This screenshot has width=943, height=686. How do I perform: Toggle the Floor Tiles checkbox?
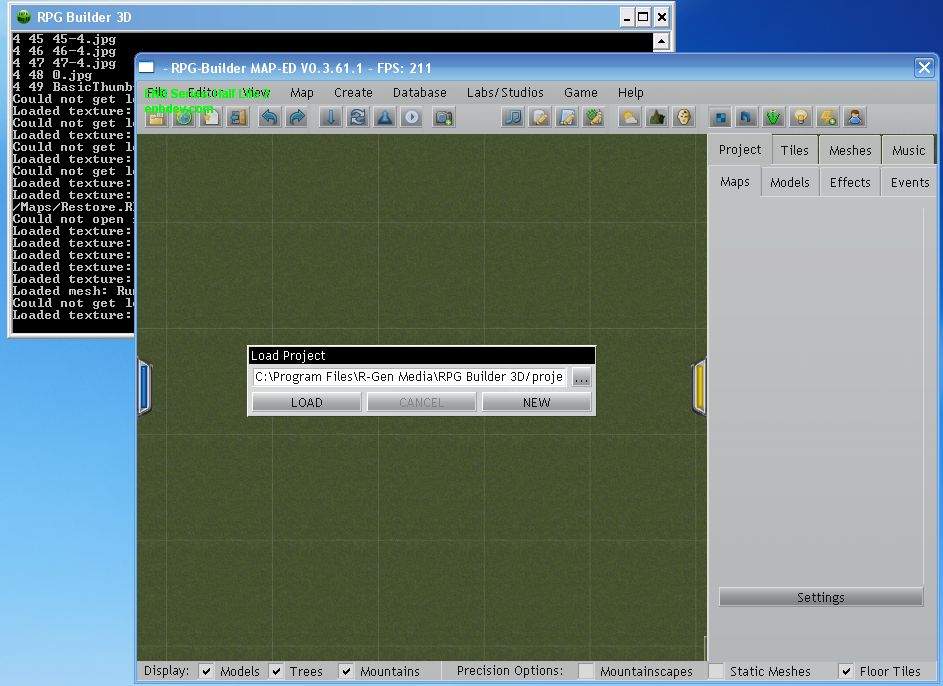click(846, 671)
